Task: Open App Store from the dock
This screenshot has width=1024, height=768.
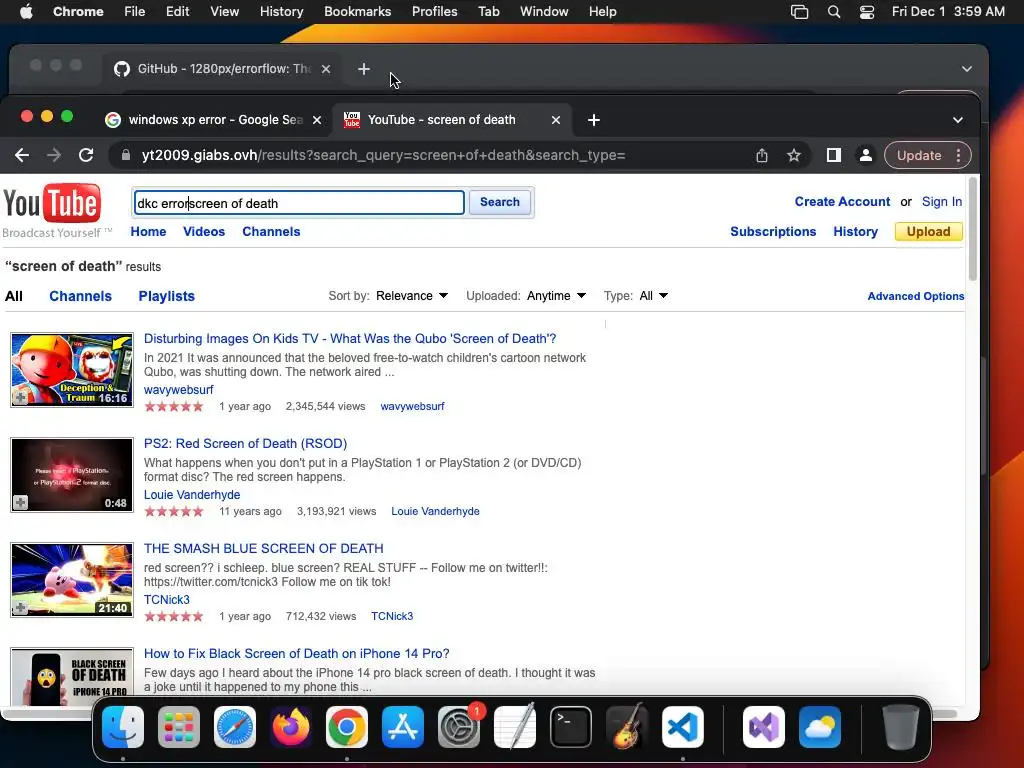Action: (403, 727)
